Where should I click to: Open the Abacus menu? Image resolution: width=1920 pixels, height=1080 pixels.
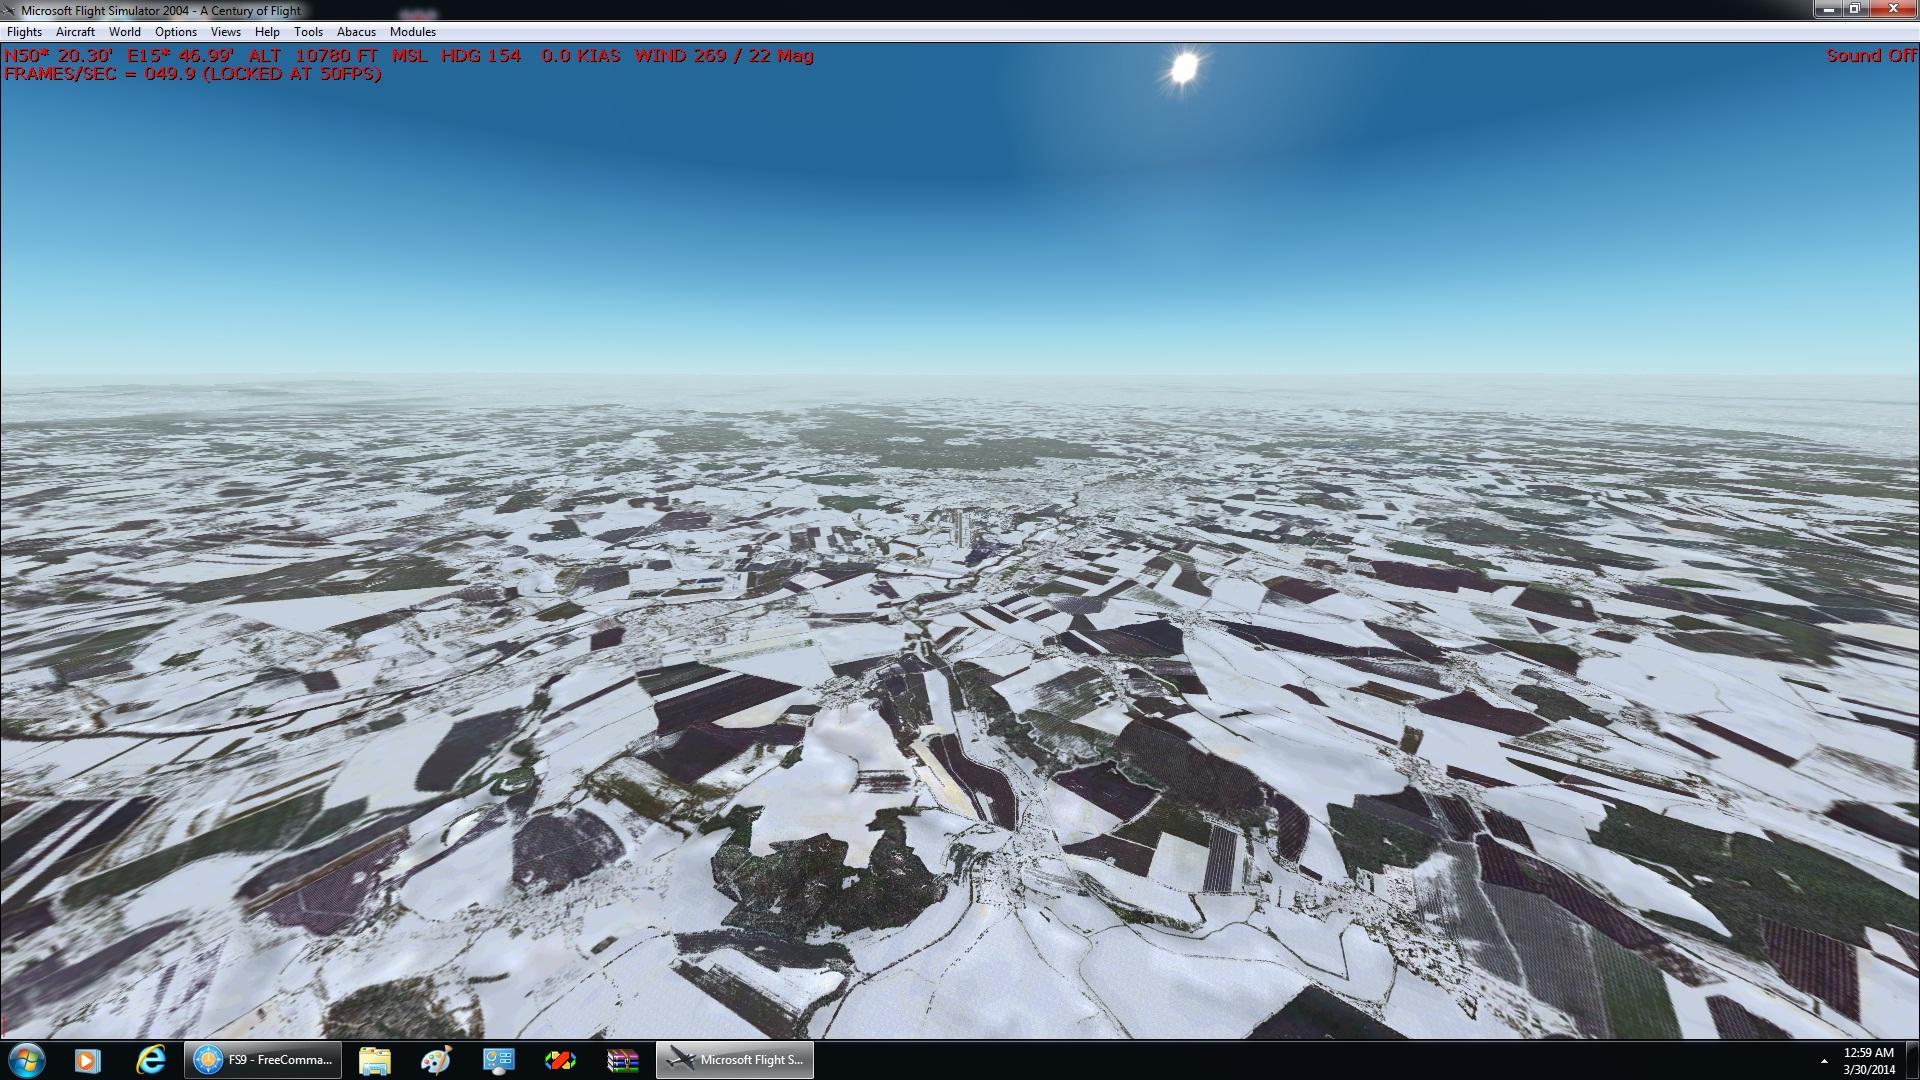(x=356, y=32)
